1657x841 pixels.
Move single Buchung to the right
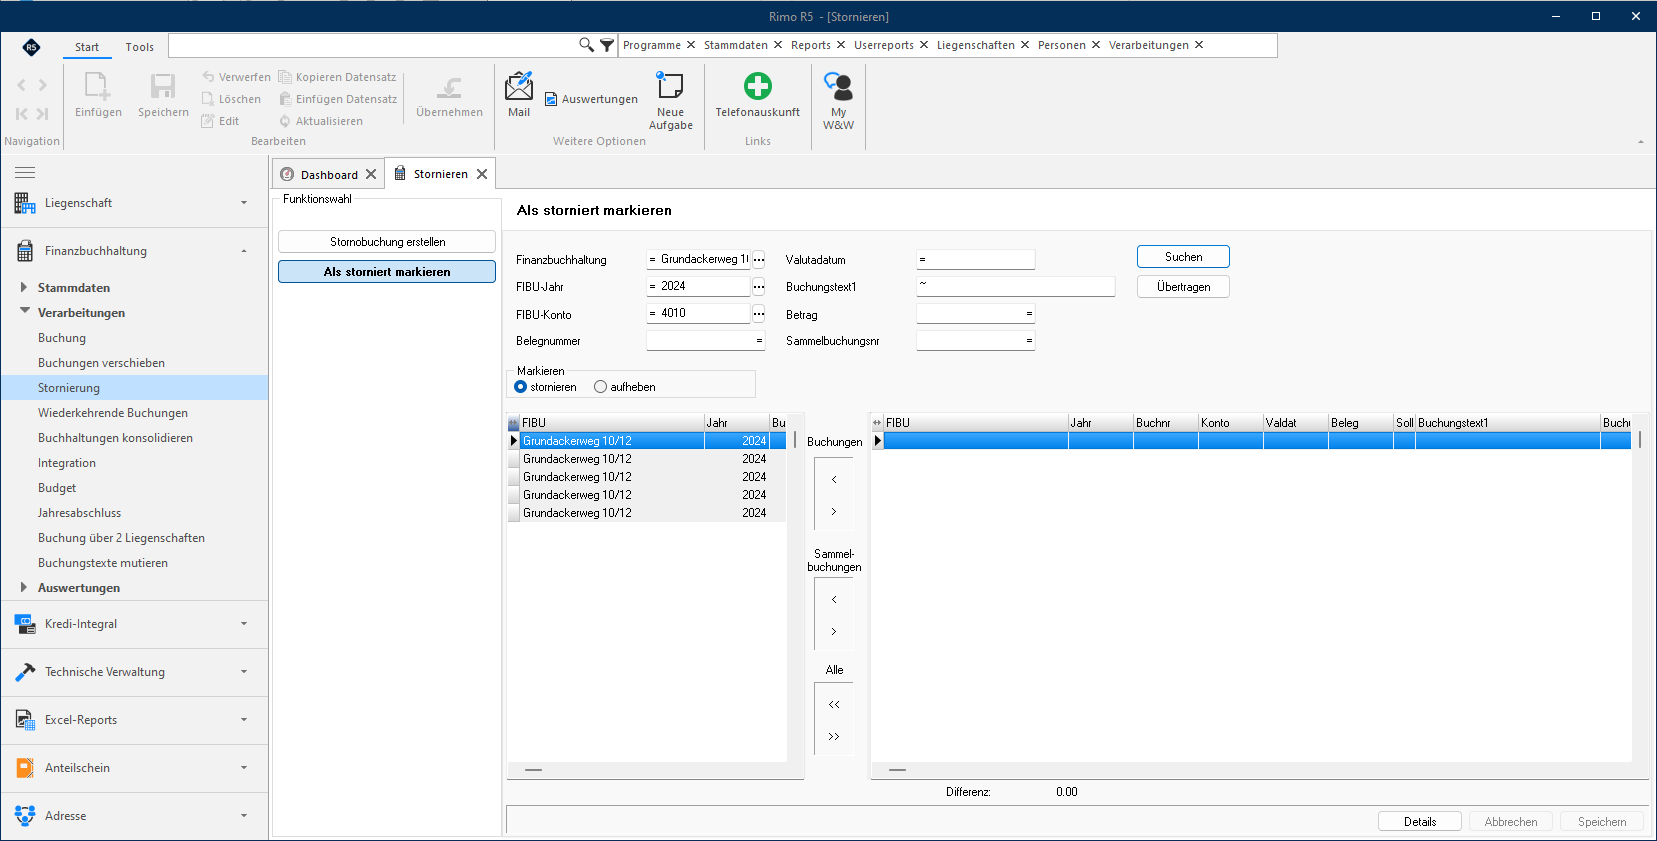834,512
